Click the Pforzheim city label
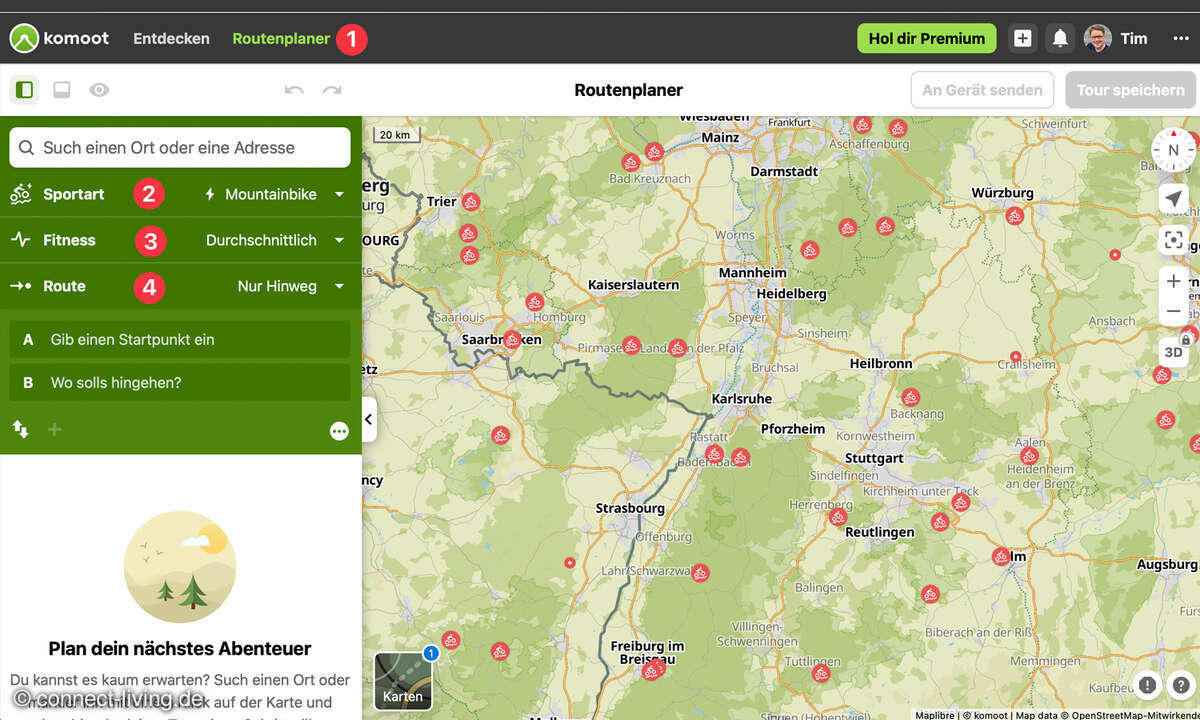The image size is (1200, 720). coord(793,429)
